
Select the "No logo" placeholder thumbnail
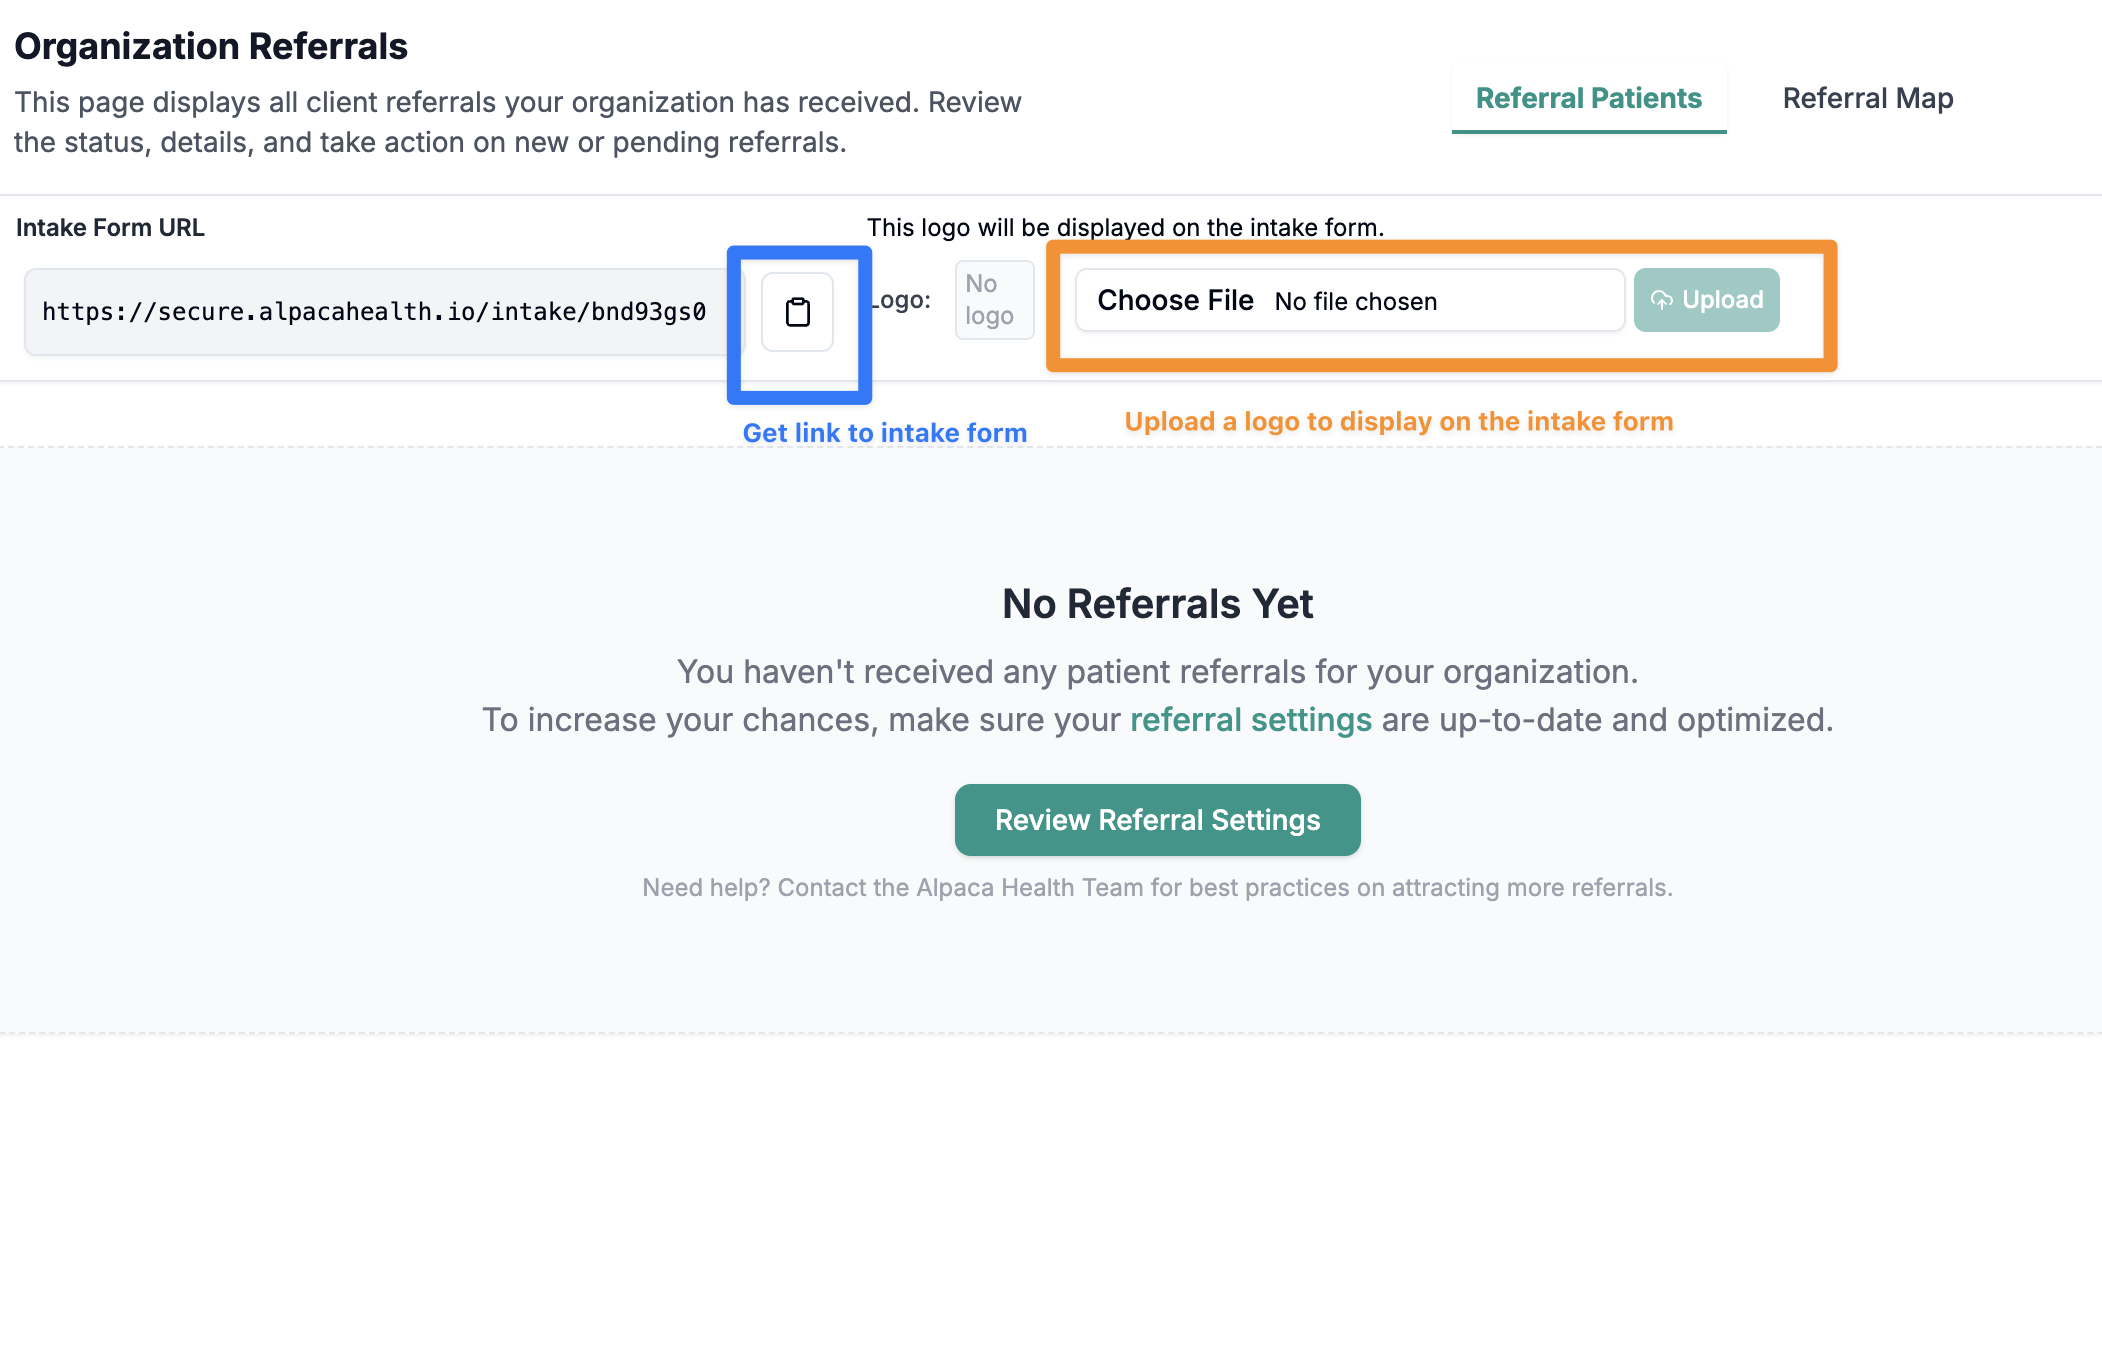tap(994, 300)
